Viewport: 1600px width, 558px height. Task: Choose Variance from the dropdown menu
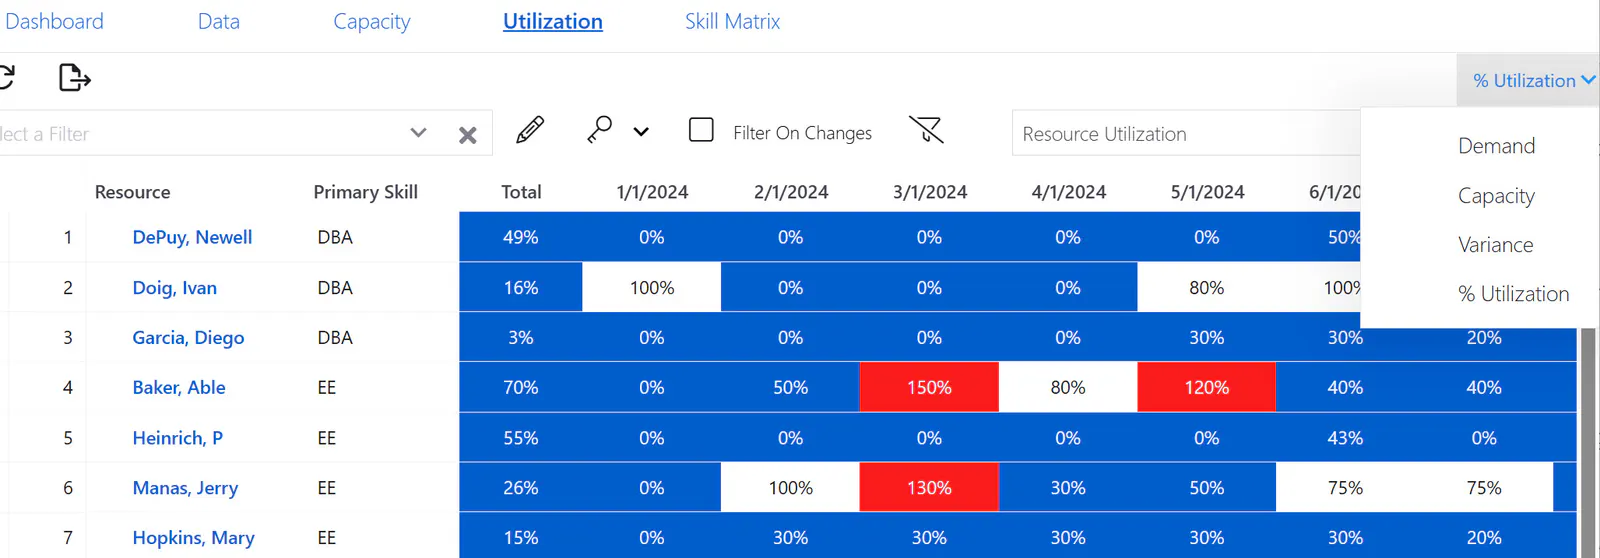click(1495, 245)
